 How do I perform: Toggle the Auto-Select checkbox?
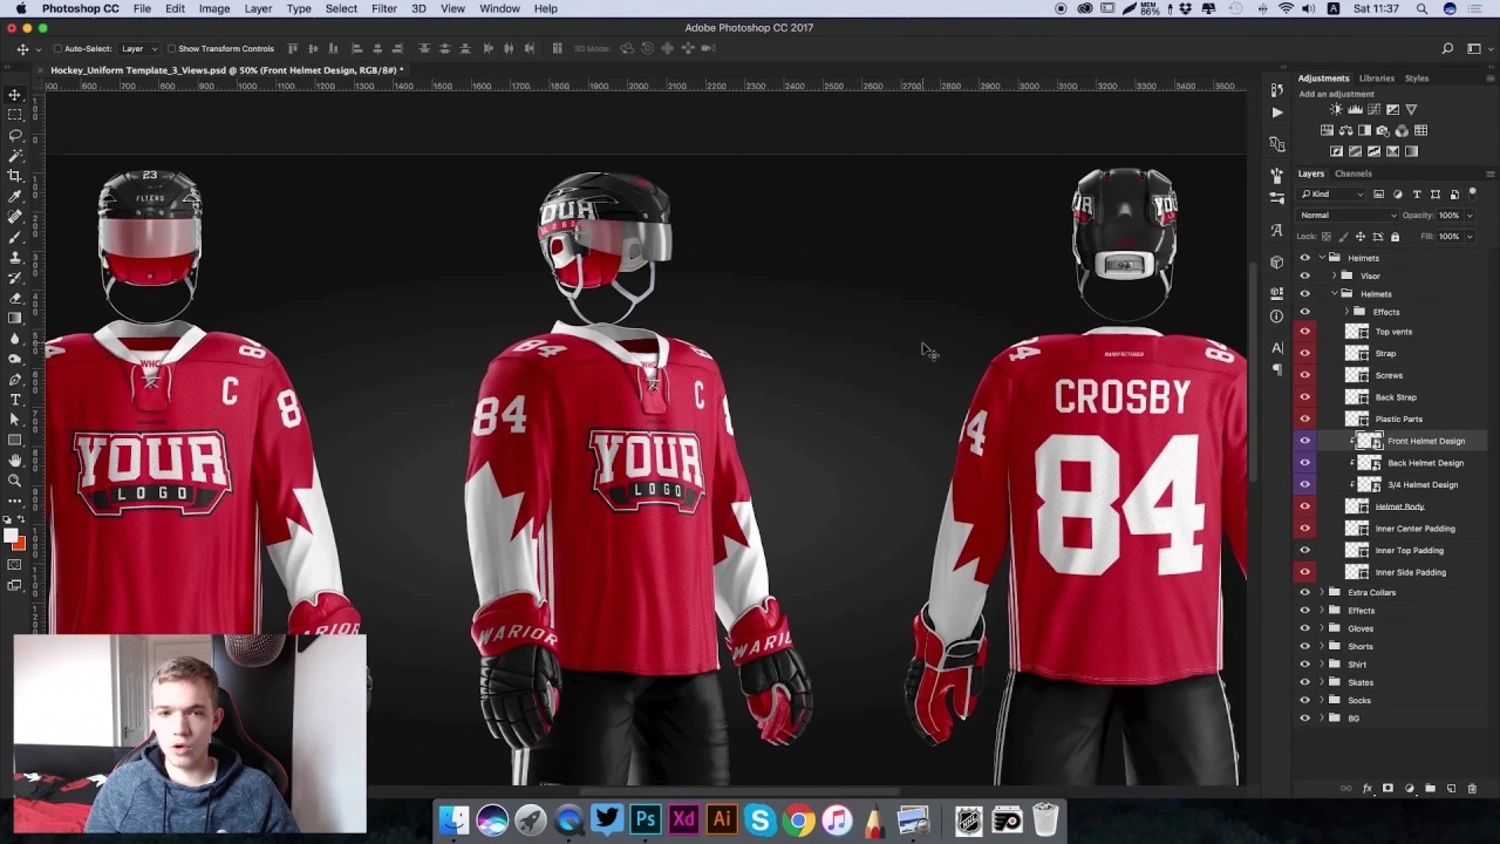point(58,48)
